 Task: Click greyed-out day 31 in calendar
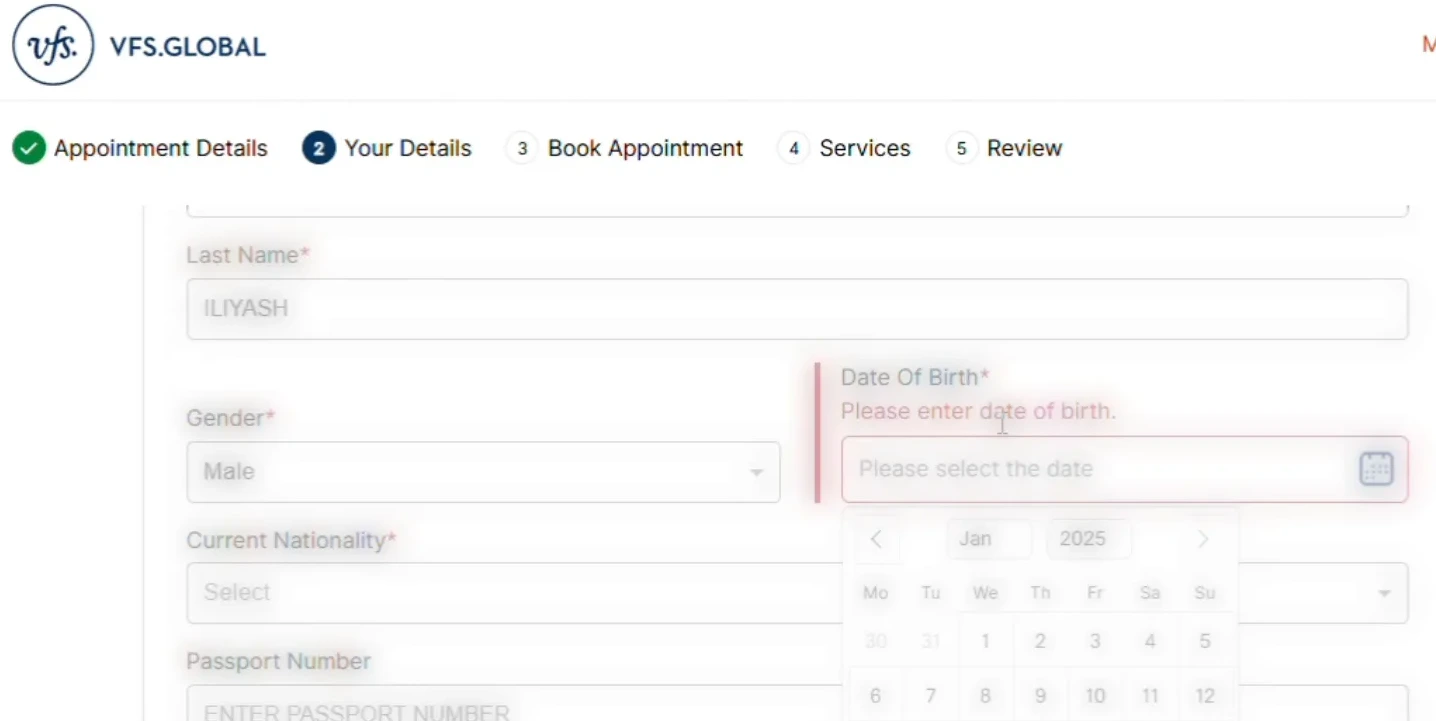931,641
